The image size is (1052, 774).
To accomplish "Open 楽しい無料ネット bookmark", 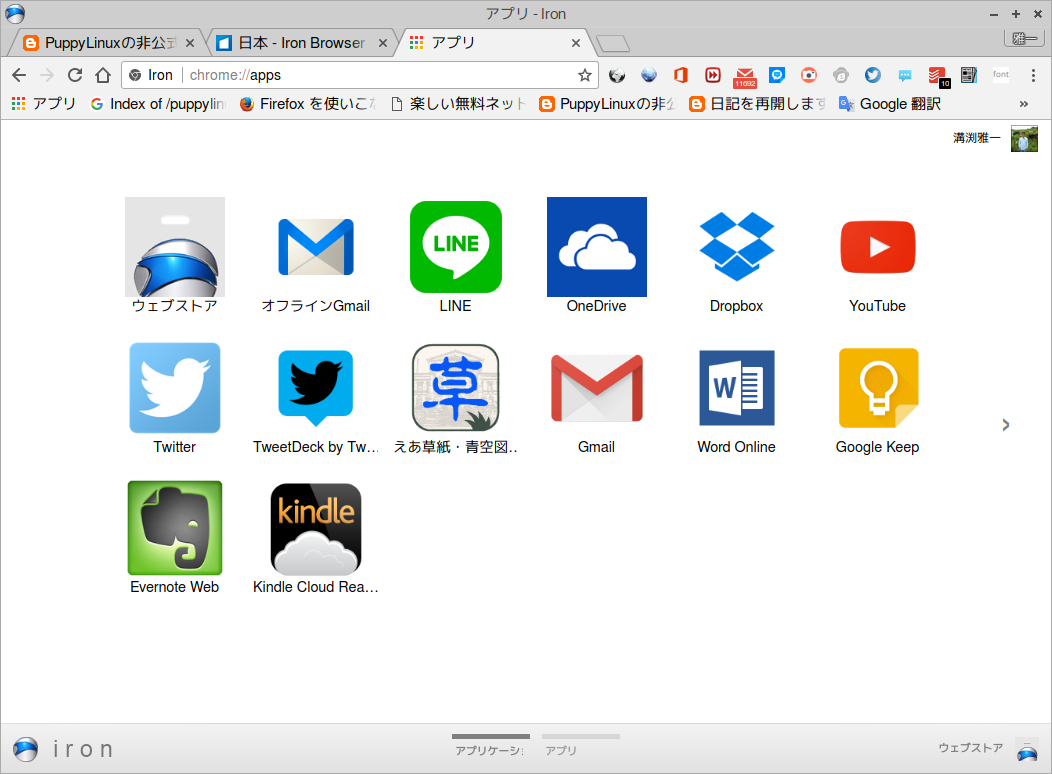I will click(459, 104).
